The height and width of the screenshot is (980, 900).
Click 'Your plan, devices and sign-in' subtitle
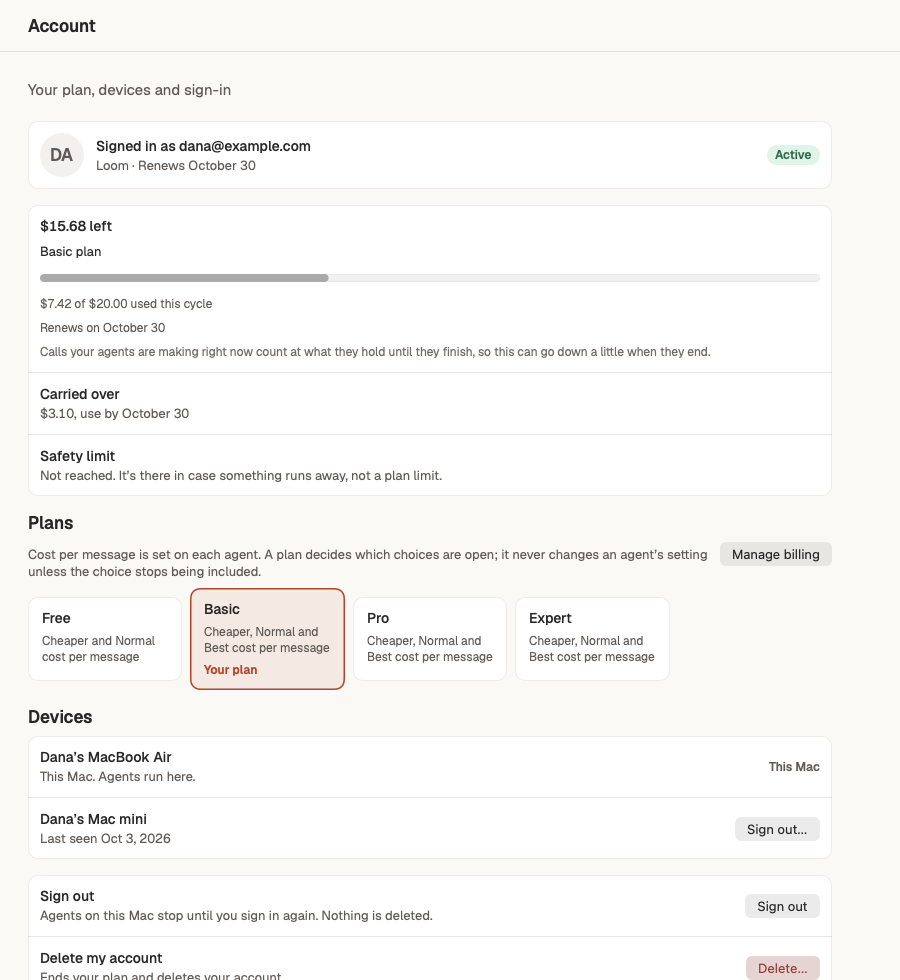pyautogui.click(x=129, y=90)
